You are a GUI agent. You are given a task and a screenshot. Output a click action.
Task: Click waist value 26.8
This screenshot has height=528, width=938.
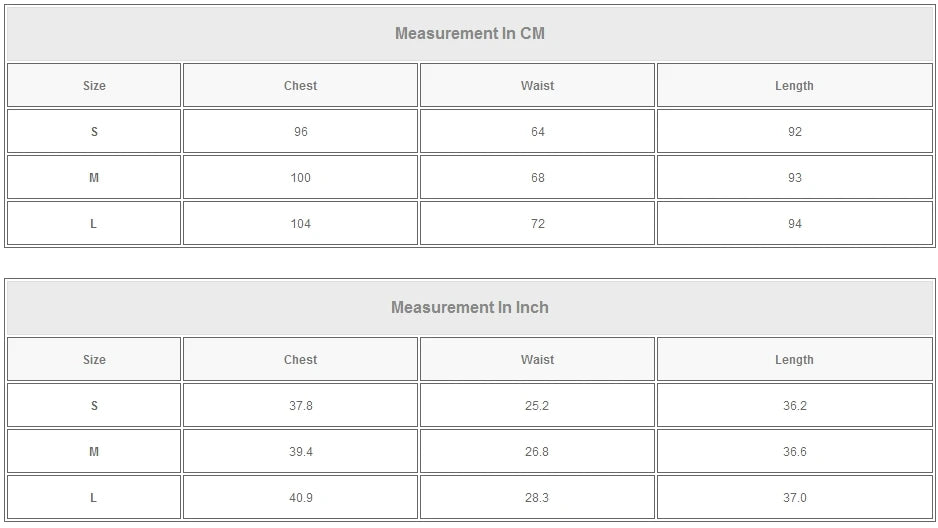click(x=537, y=452)
